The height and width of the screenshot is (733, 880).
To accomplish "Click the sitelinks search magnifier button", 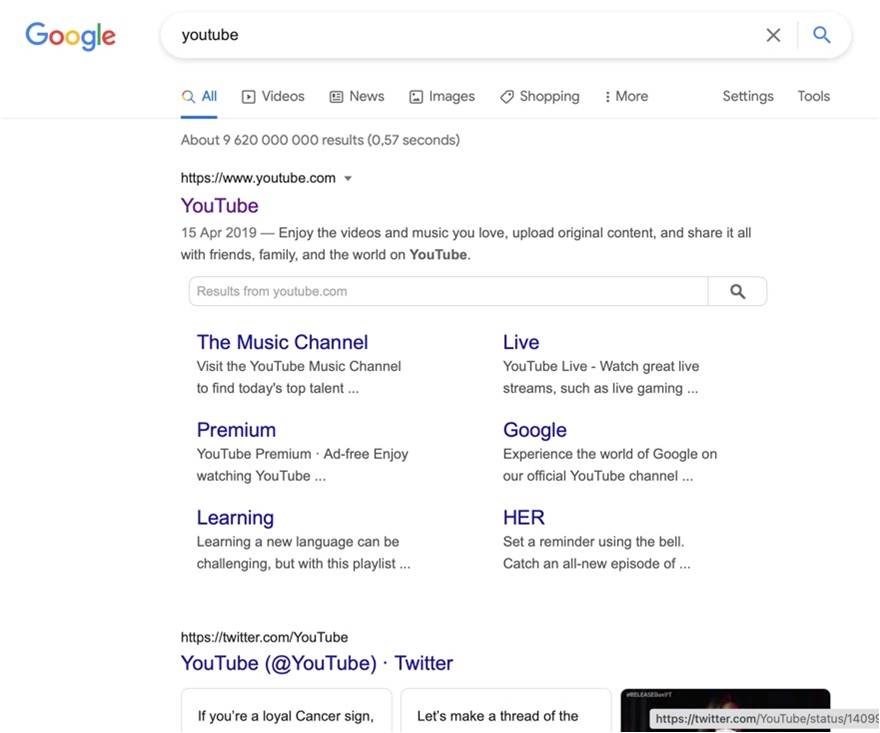I will coord(737,292).
